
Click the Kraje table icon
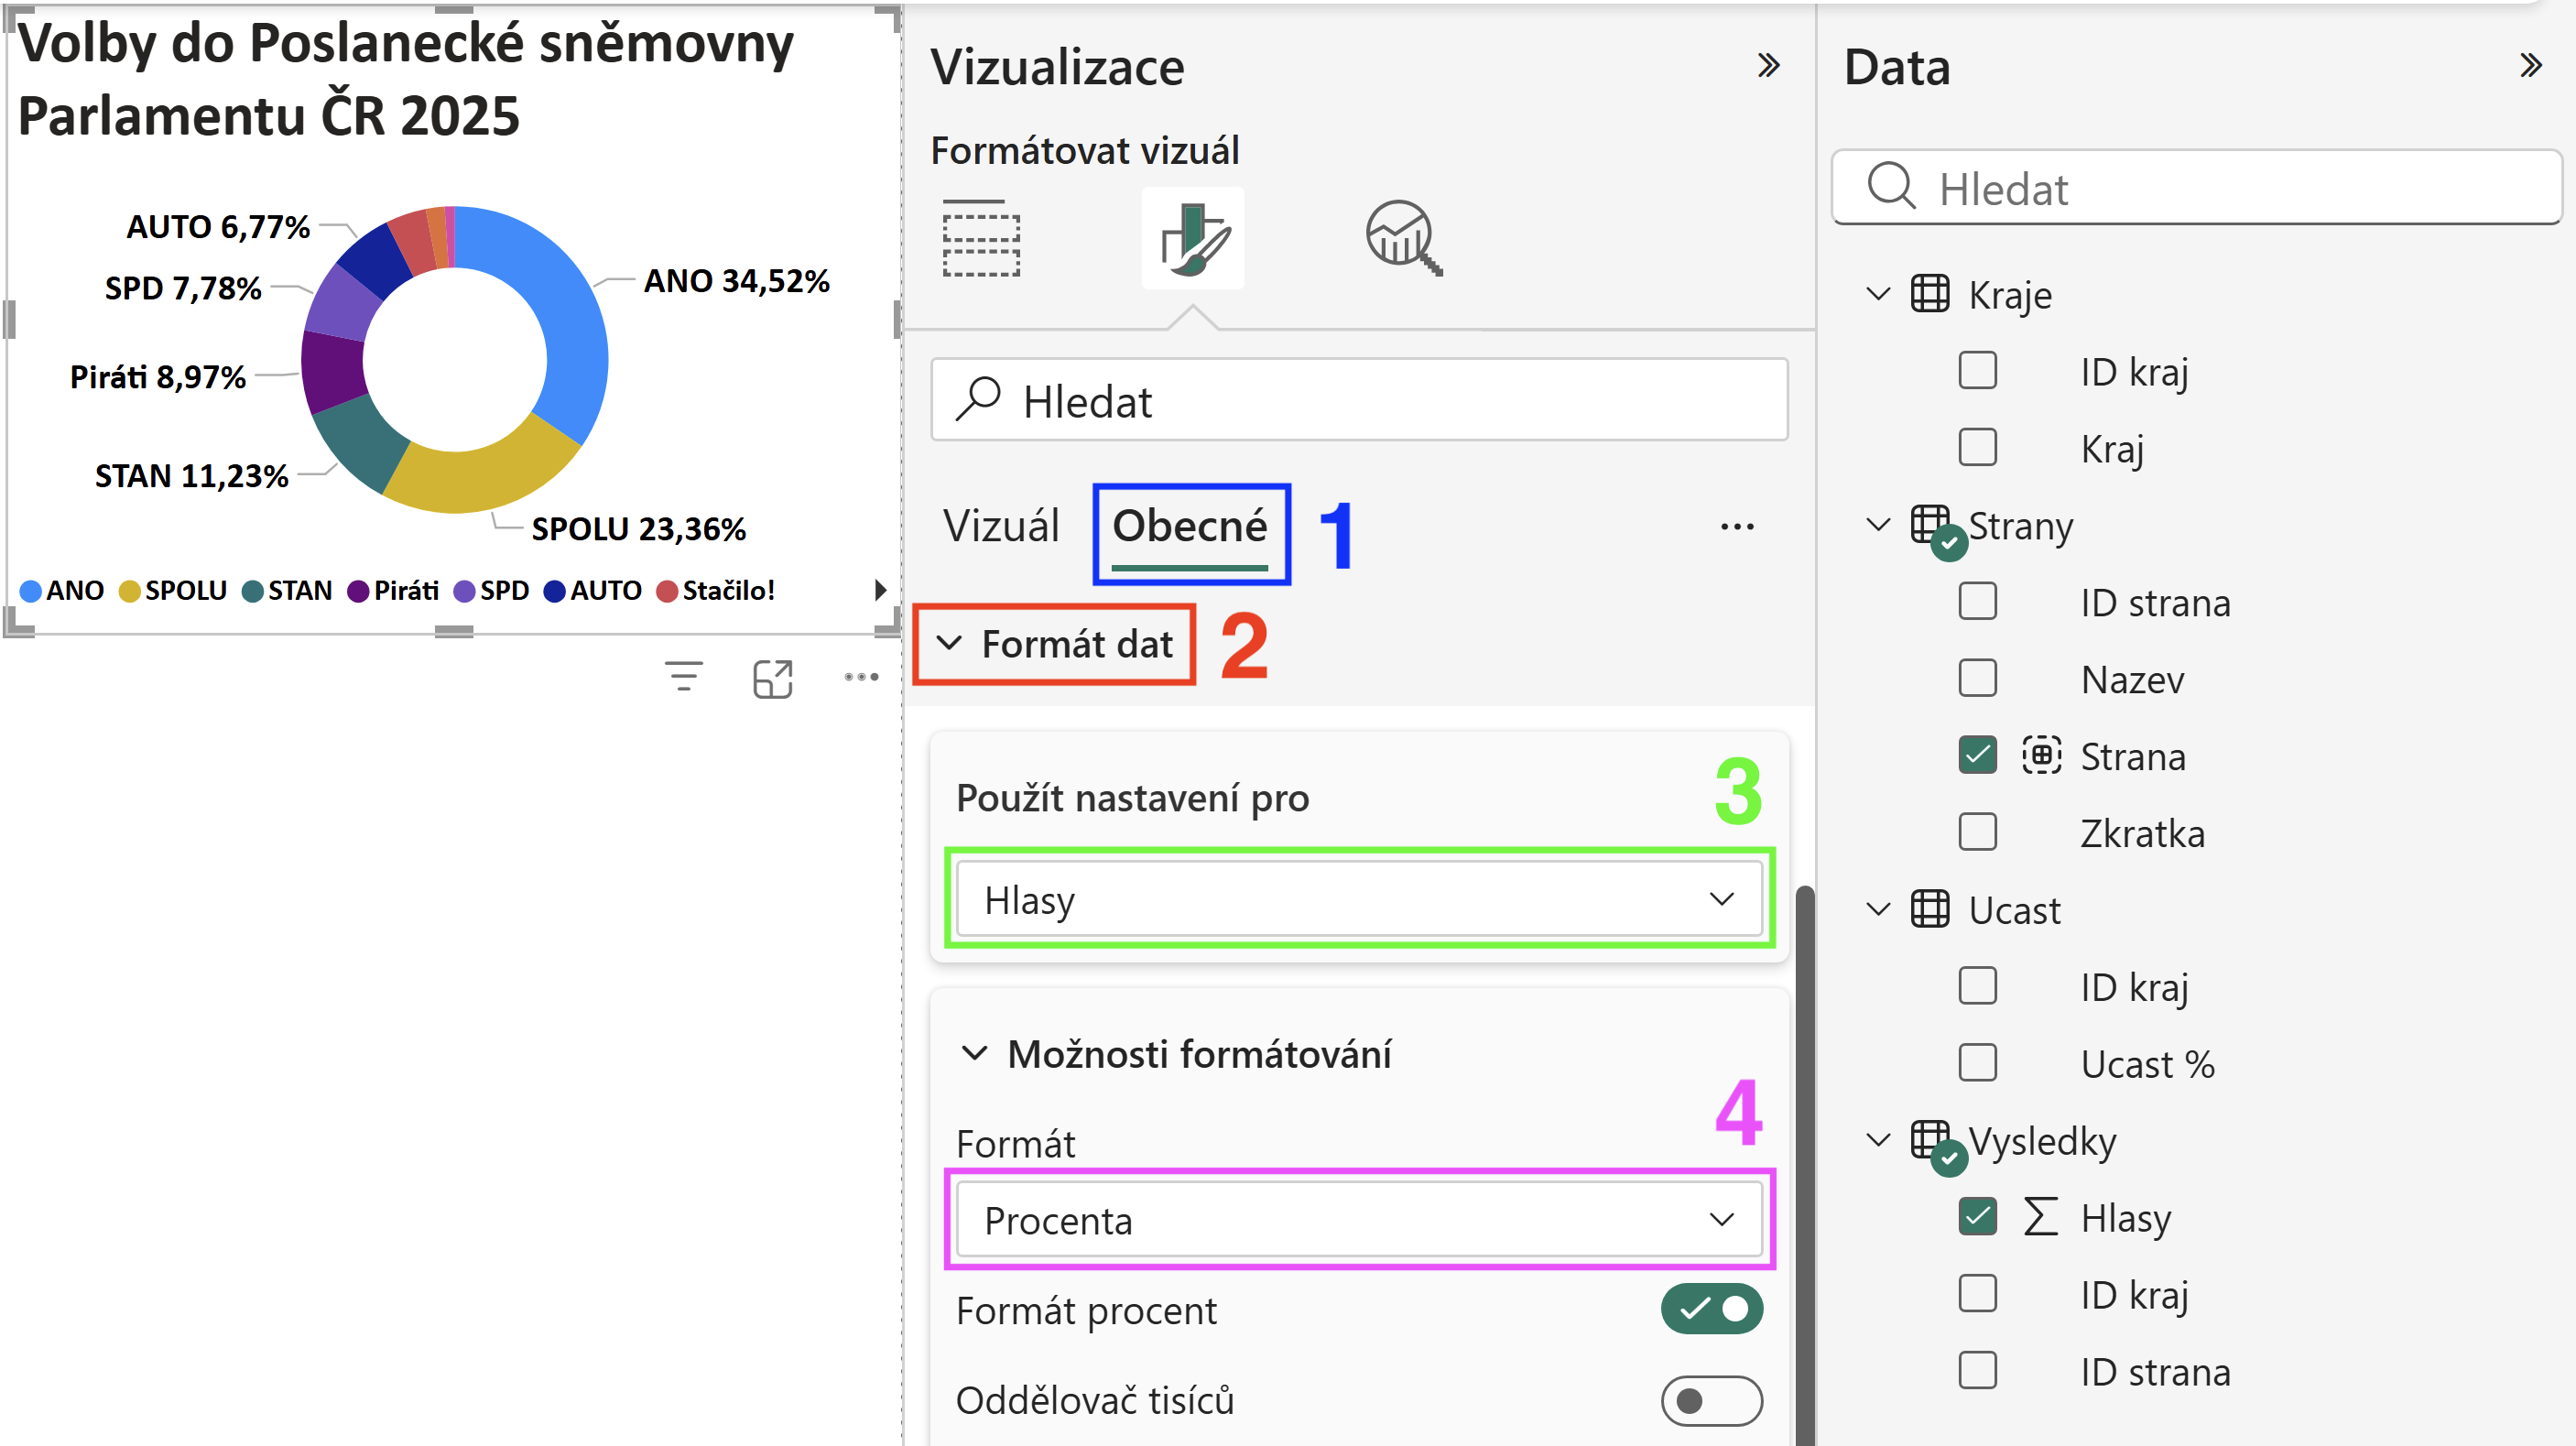point(1929,294)
